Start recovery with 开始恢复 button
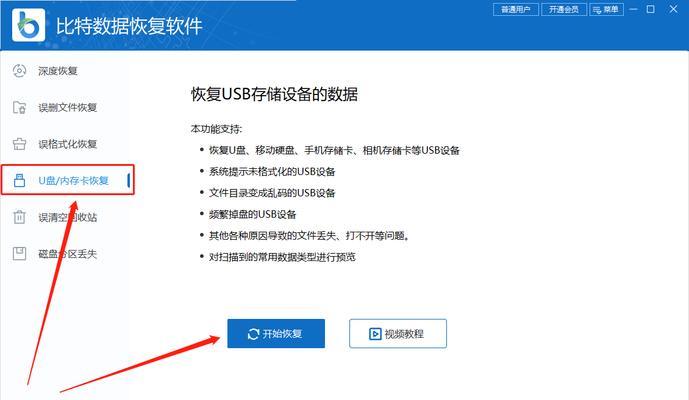Viewport: 689px width, 400px height. [276, 334]
